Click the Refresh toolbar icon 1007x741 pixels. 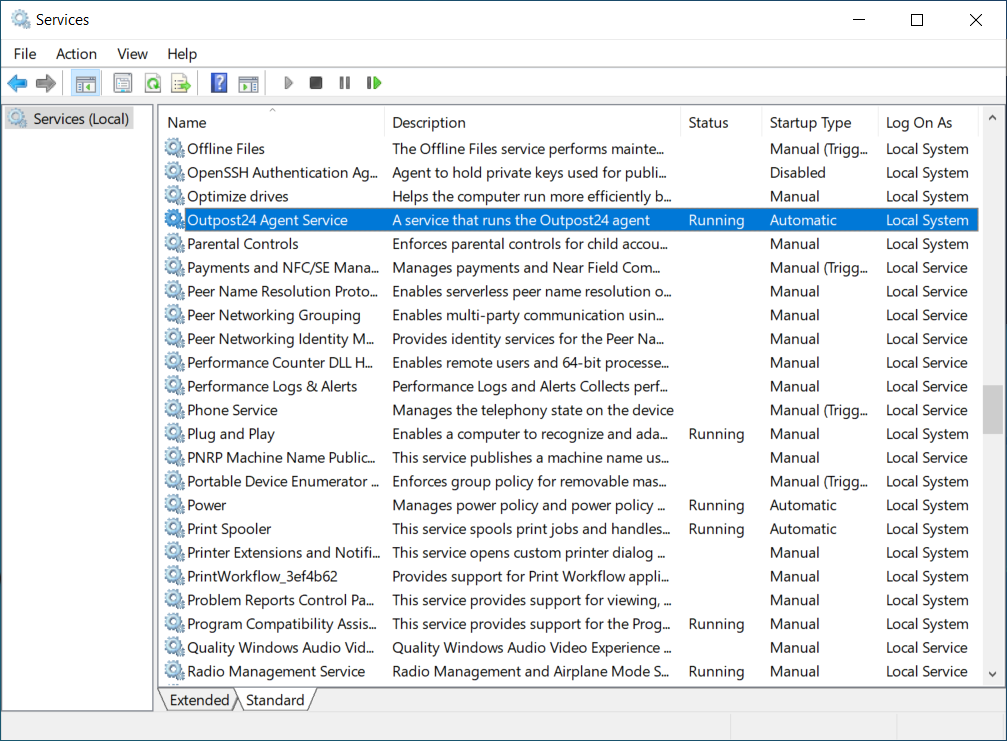(152, 83)
